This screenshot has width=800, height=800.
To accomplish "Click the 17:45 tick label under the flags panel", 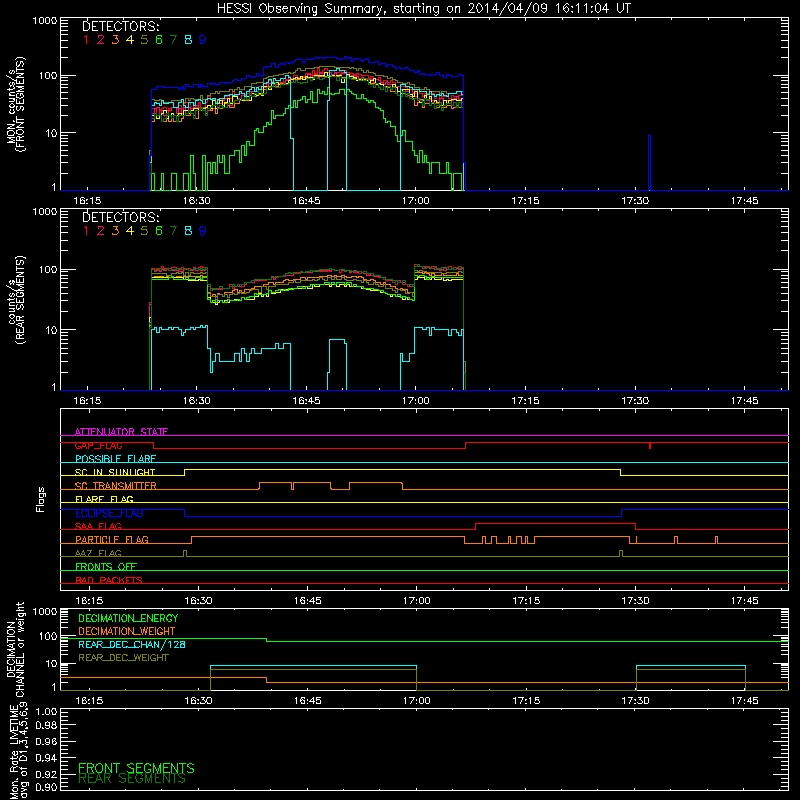I will [744, 601].
